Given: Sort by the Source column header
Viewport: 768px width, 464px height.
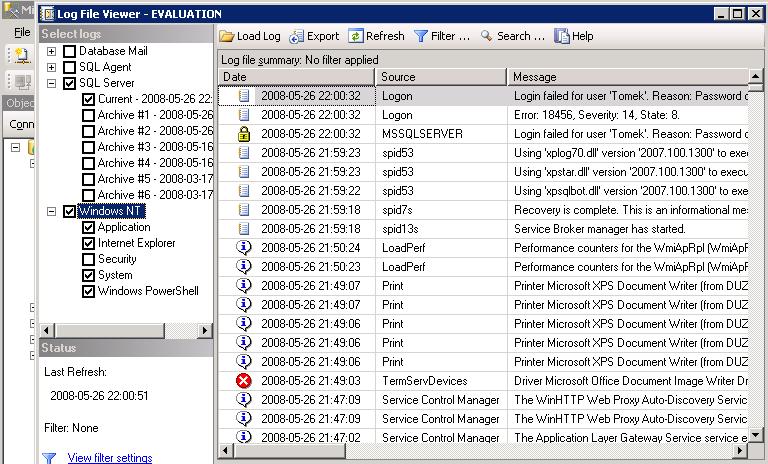Looking at the screenshot, I should click(x=441, y=77).
